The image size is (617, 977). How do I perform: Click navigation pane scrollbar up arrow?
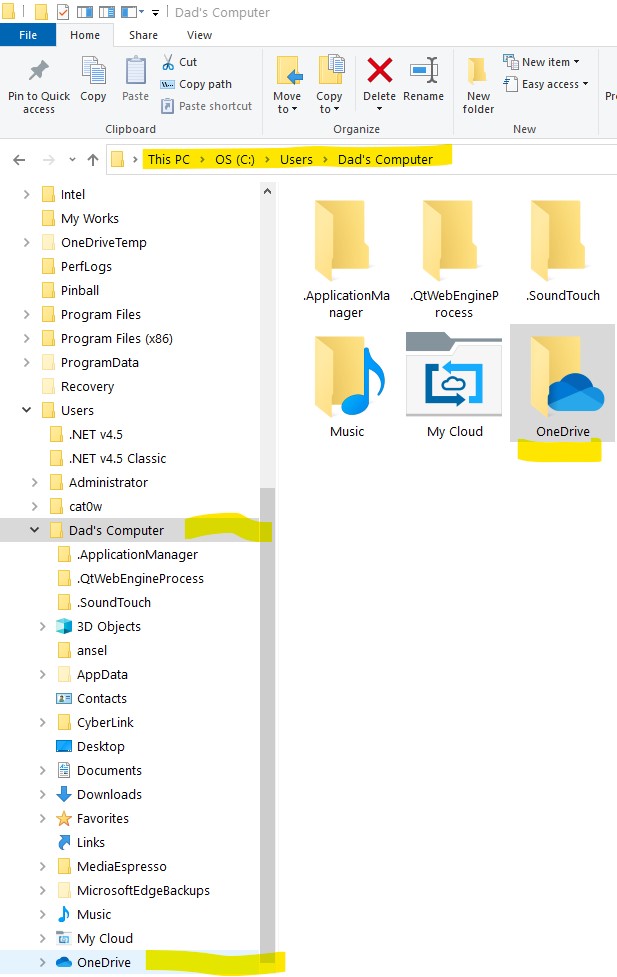pyautogui.click(x=267, y=192)
